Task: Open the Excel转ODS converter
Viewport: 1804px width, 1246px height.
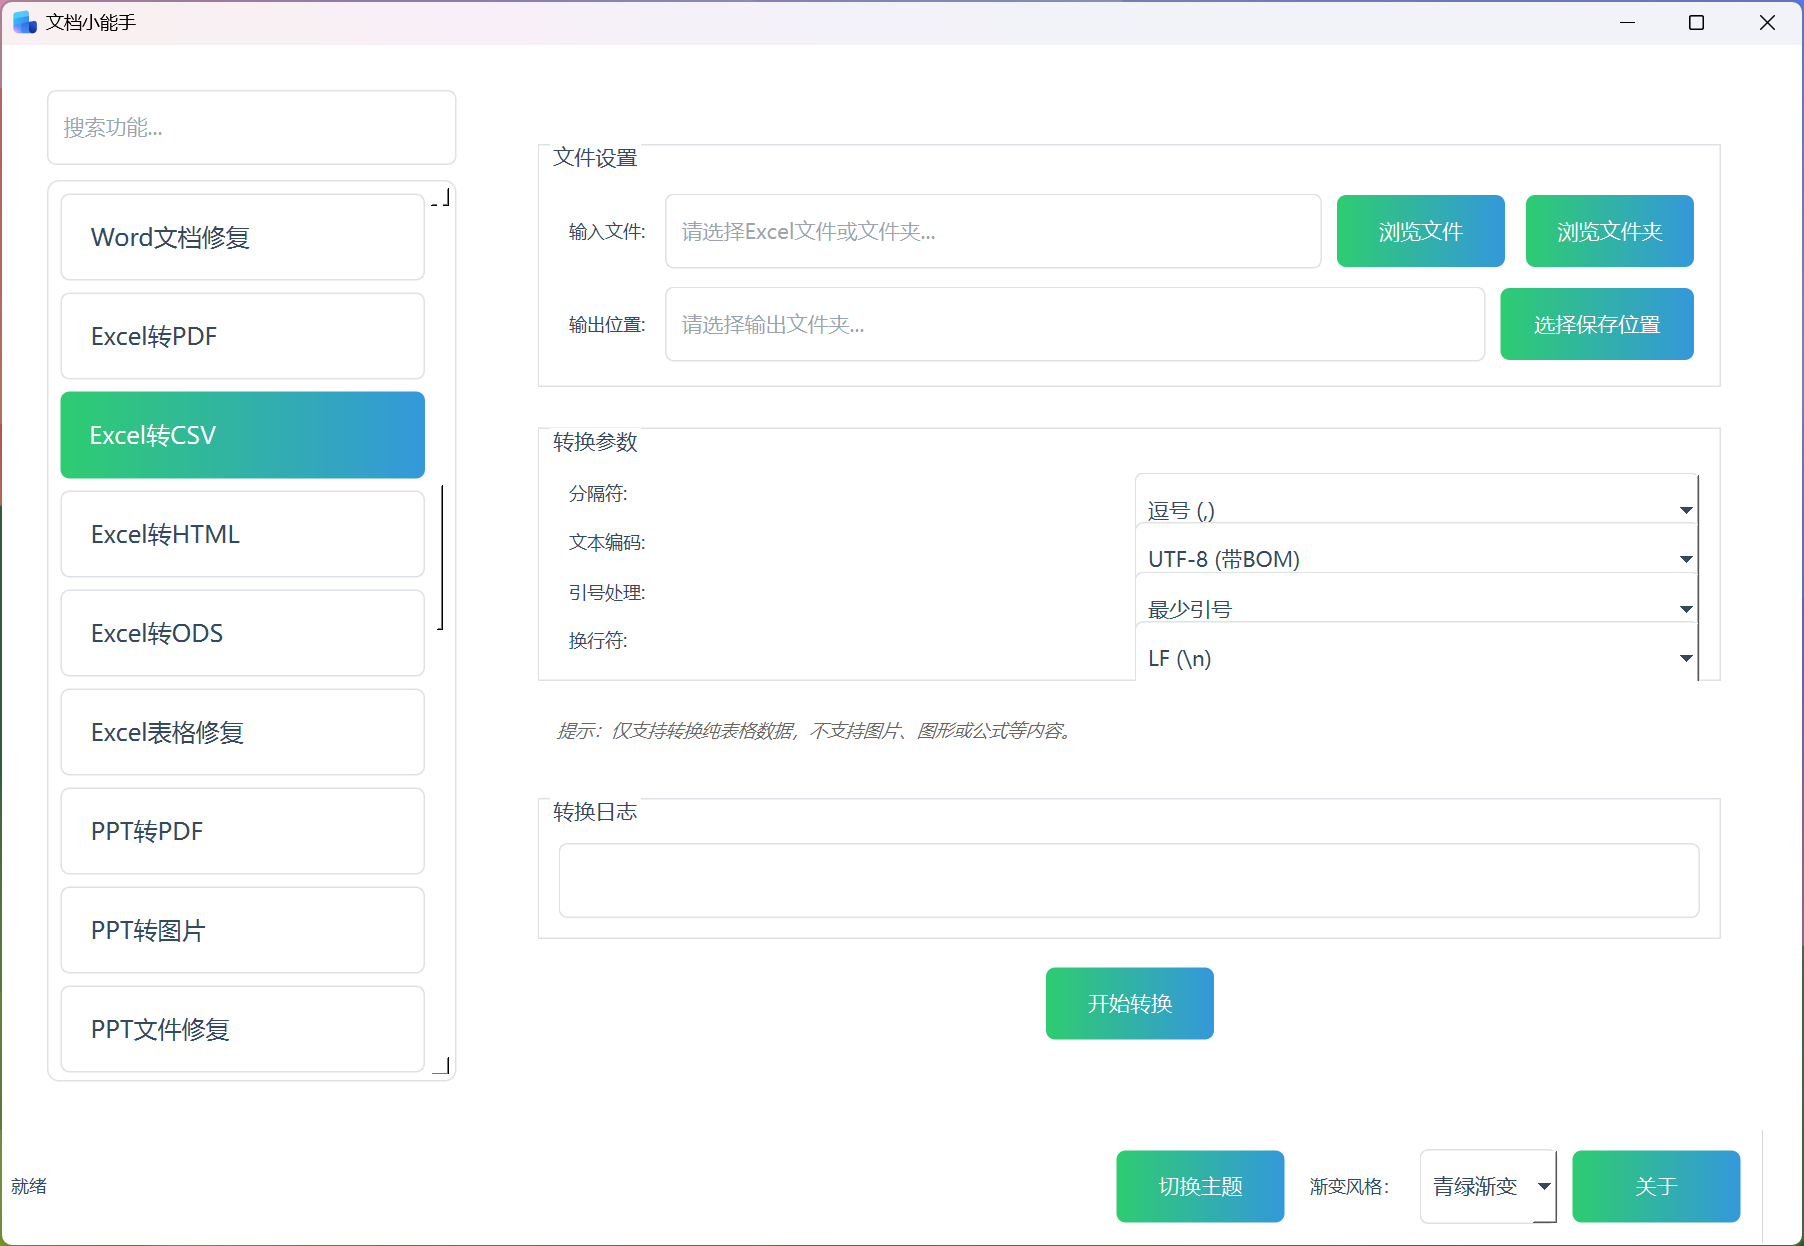Action: tap(241, 633)
